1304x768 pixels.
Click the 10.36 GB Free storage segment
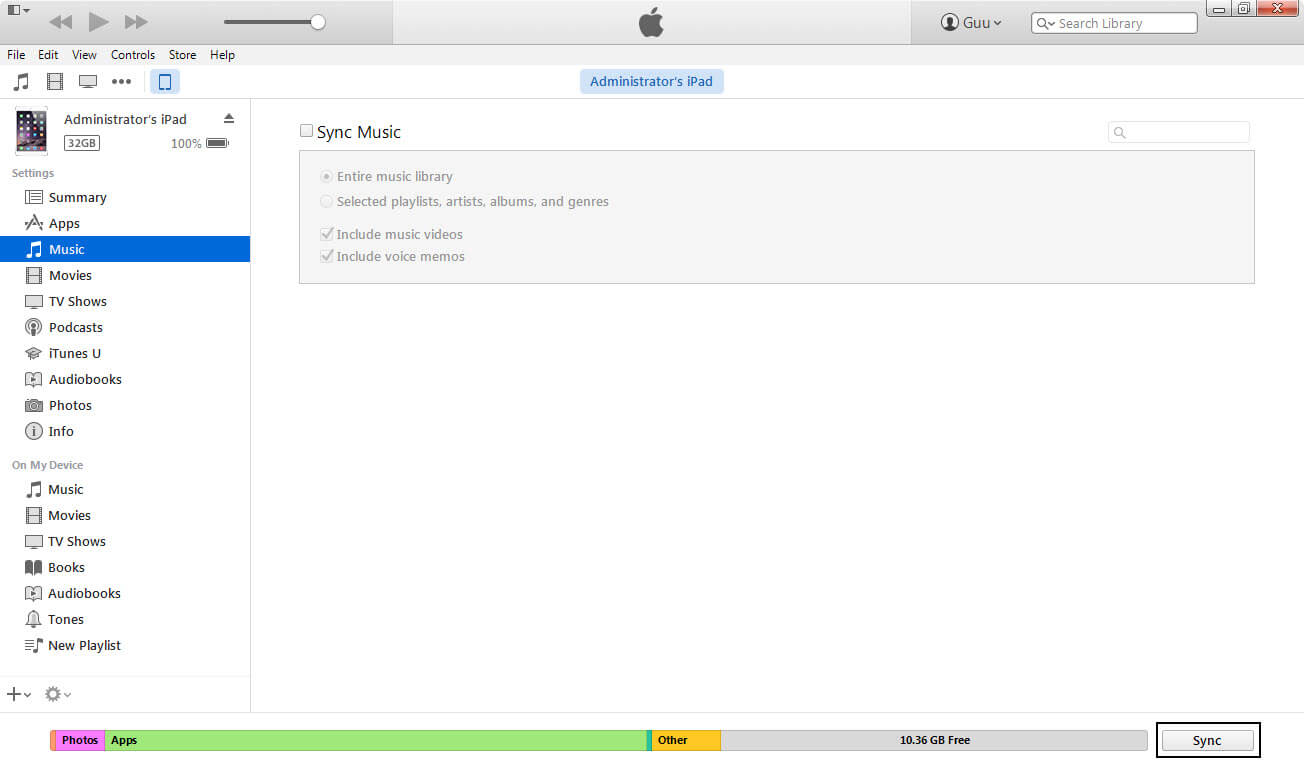click(x=934, y=740)
